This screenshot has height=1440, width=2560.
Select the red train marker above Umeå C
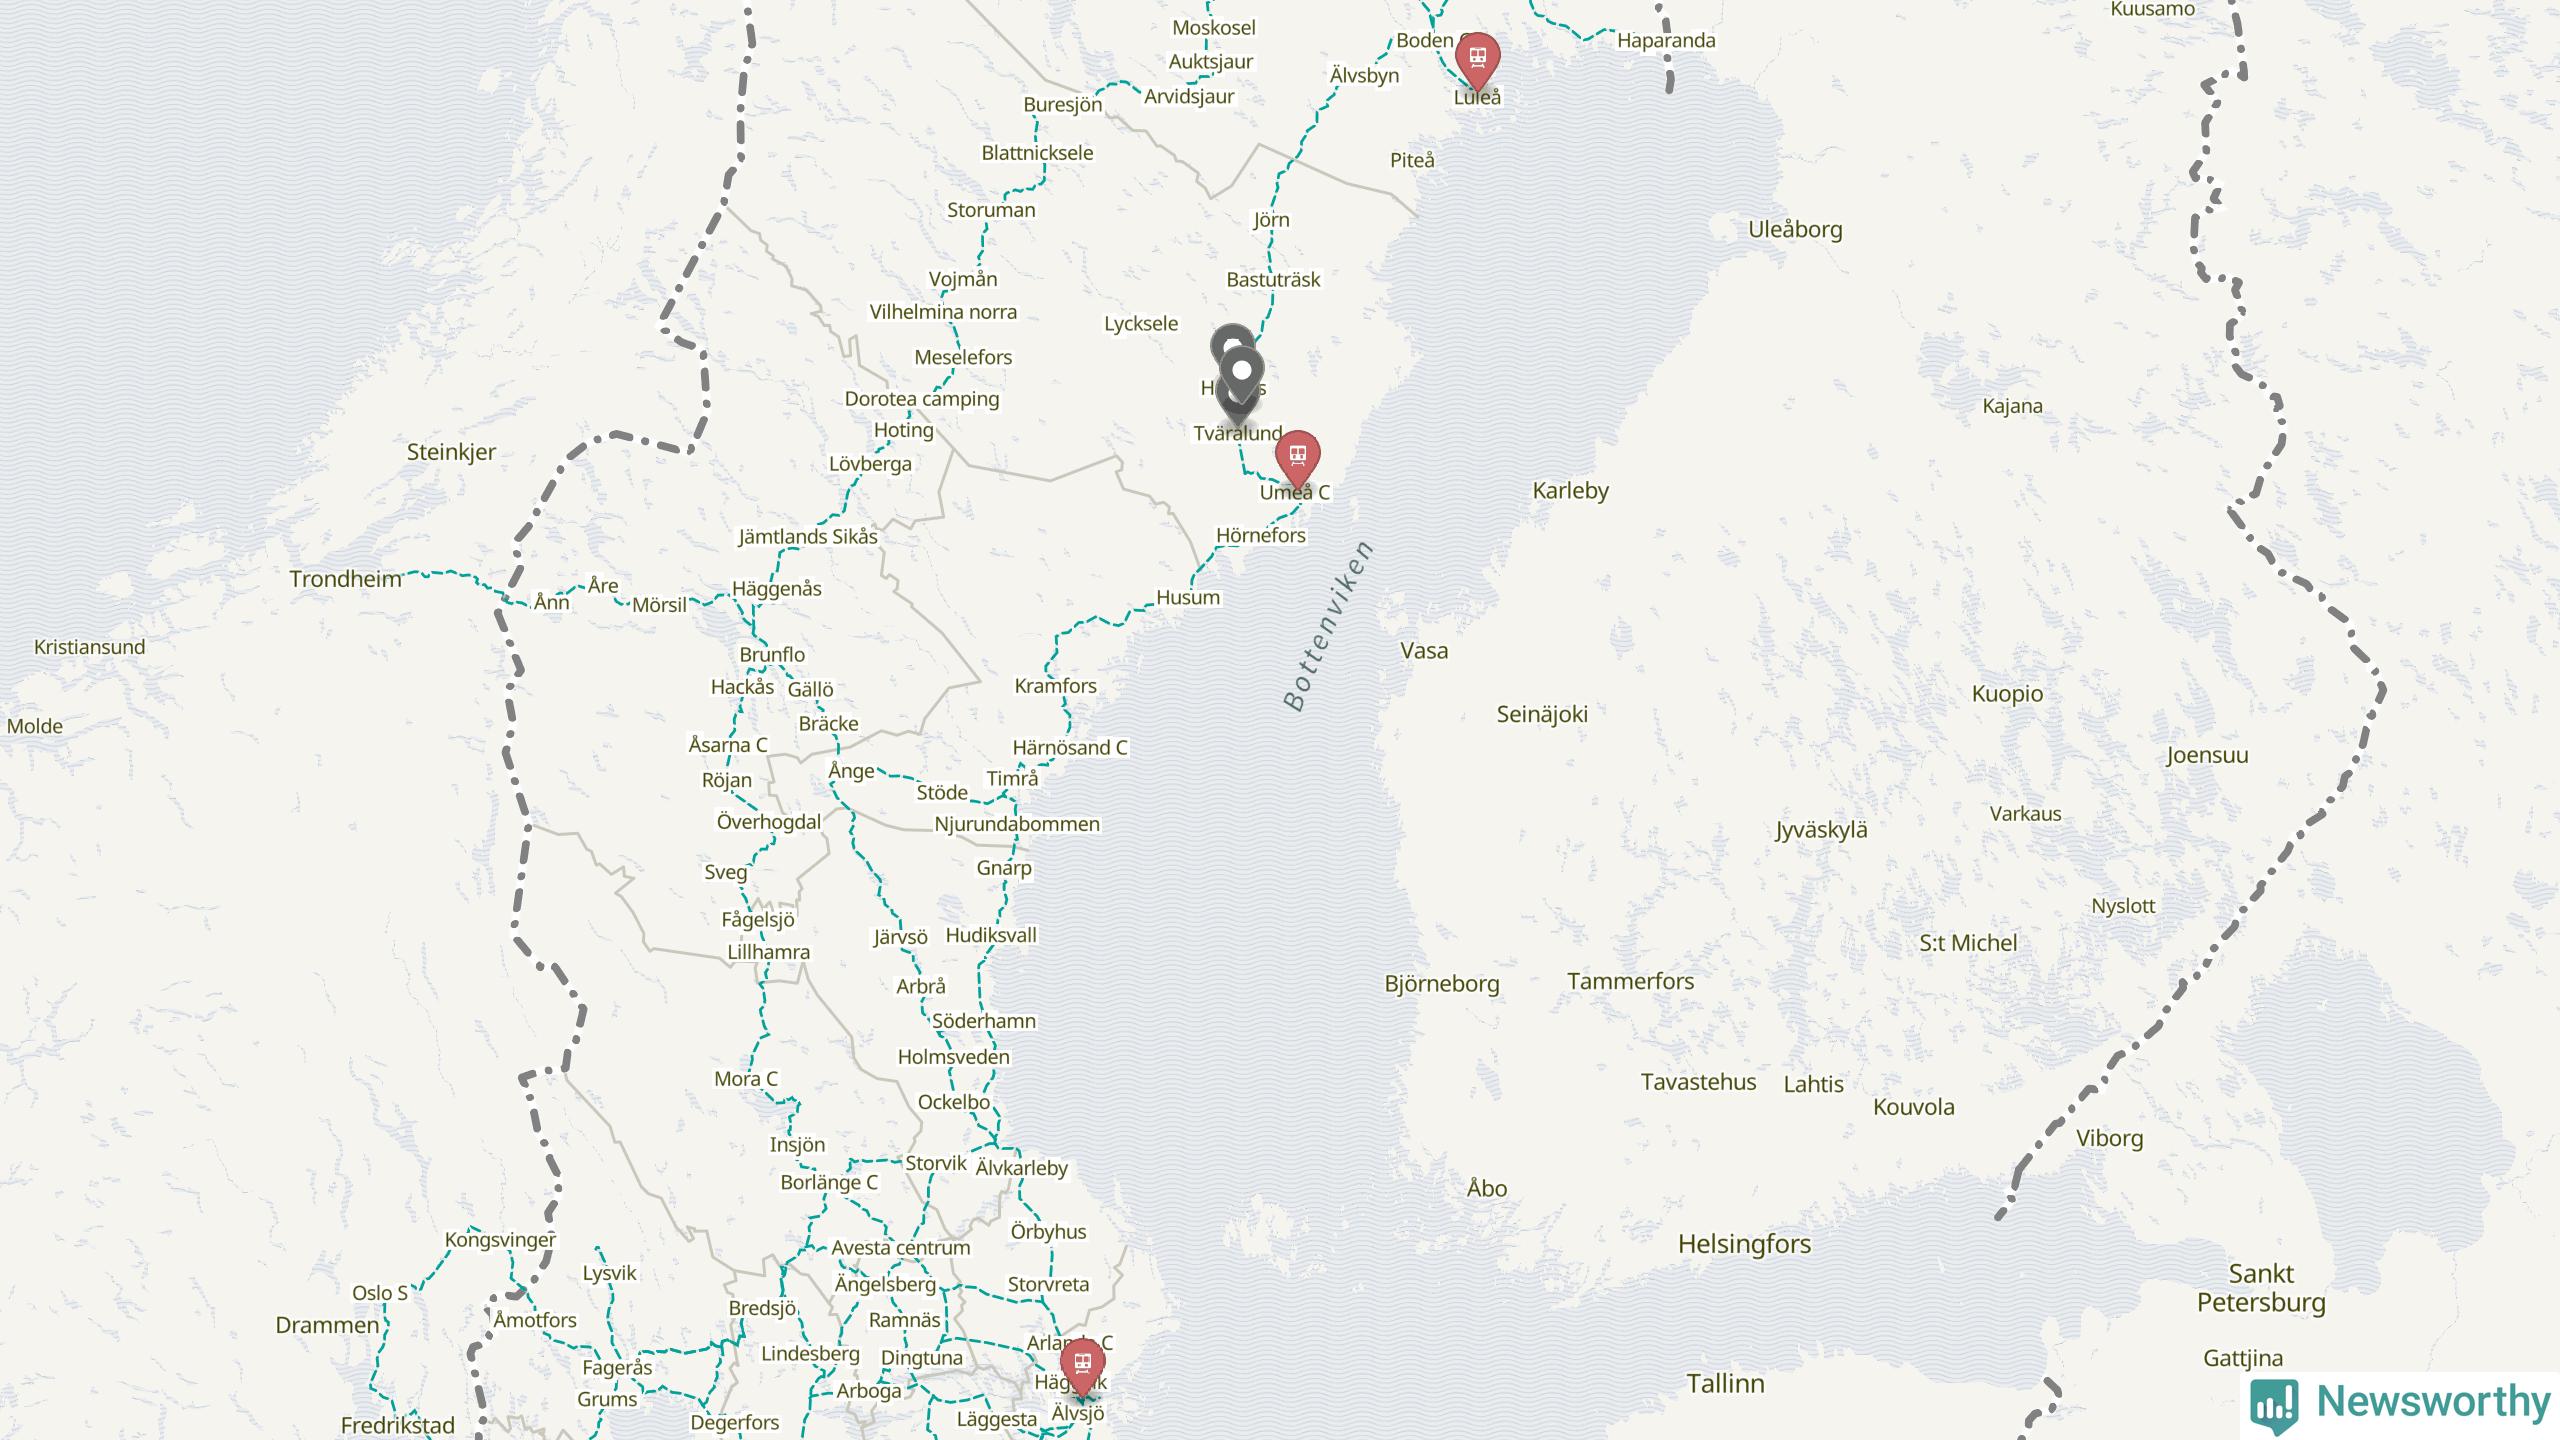click(1297, 455)
